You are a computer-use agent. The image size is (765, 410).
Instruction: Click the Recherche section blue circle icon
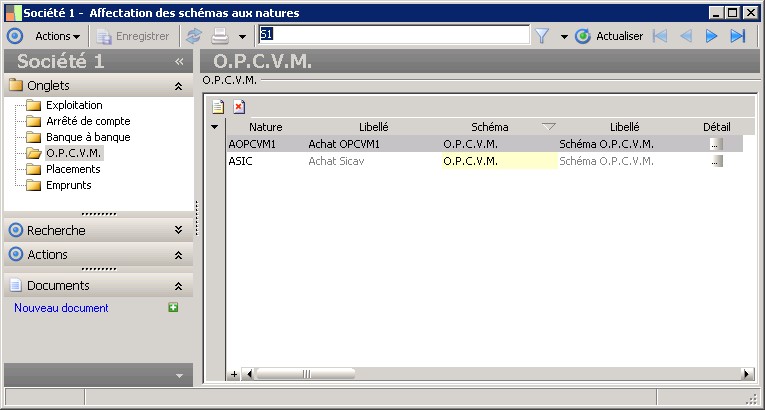click(x=16, y=230)
